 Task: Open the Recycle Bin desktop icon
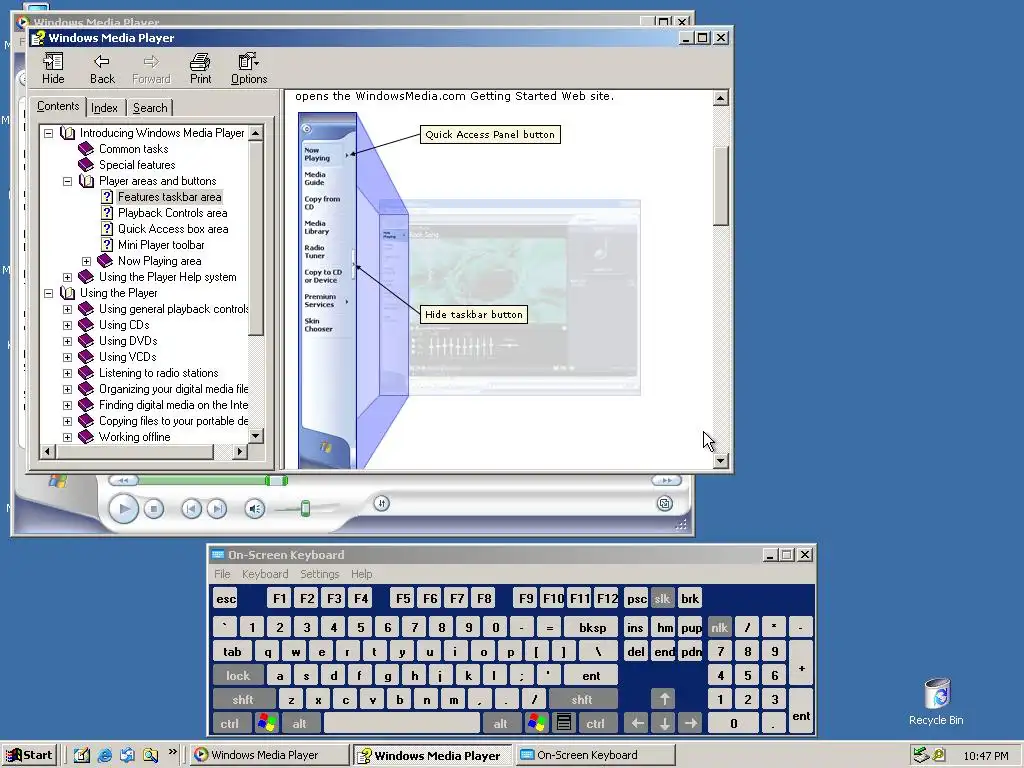(x=936, y=702)
